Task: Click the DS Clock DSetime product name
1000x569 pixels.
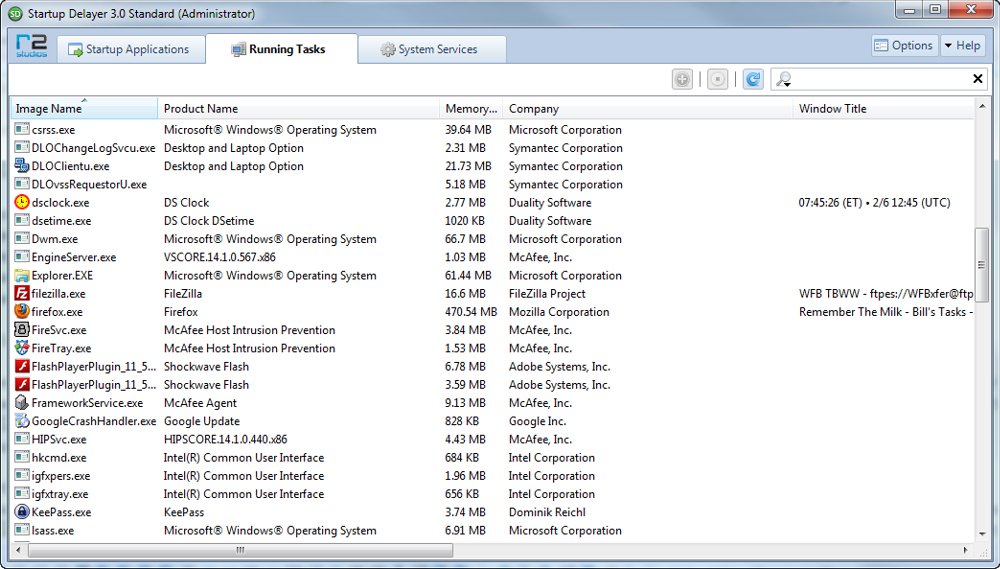Action: [209, 221]
